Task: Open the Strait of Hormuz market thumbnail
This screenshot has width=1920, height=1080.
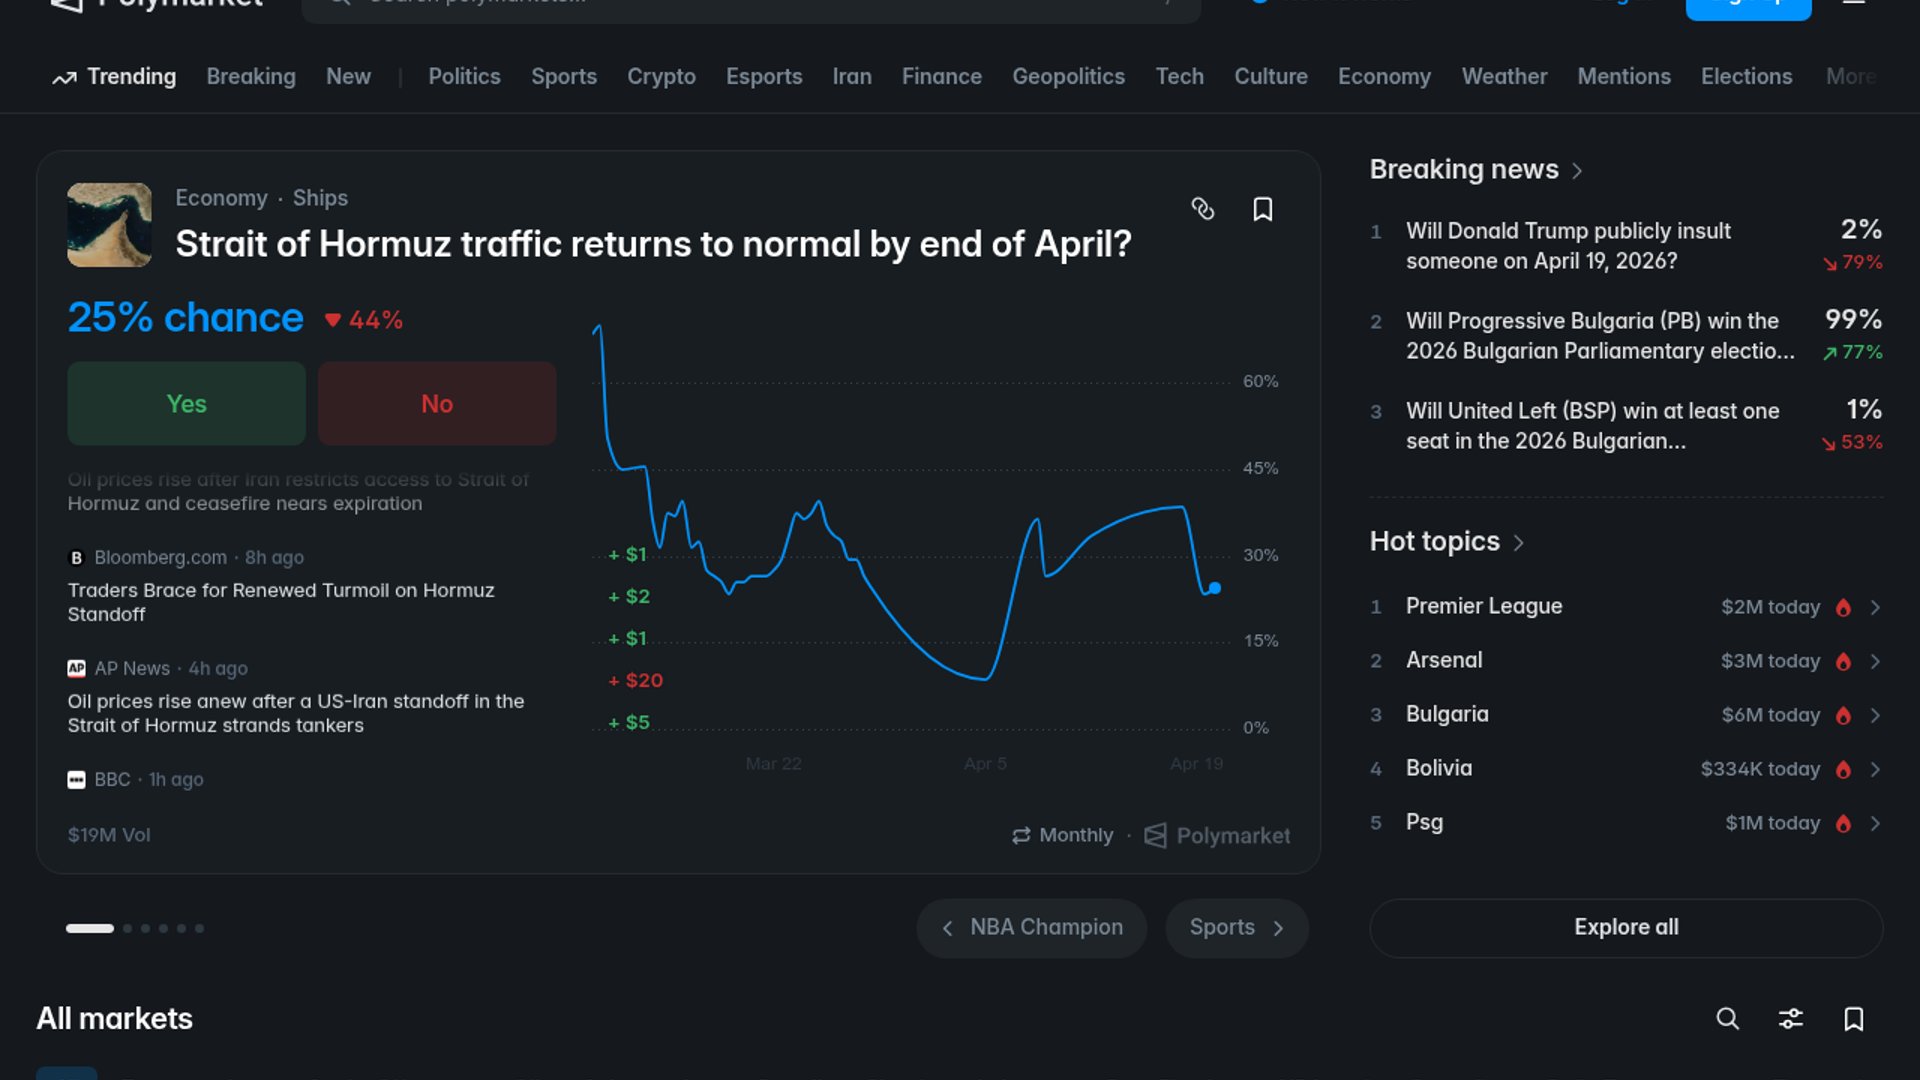Action: (109, 224)
